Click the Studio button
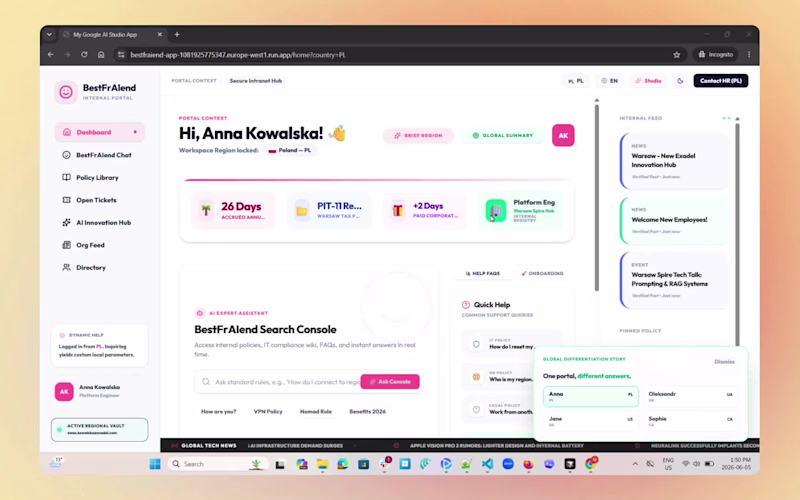 coord(648,81)
